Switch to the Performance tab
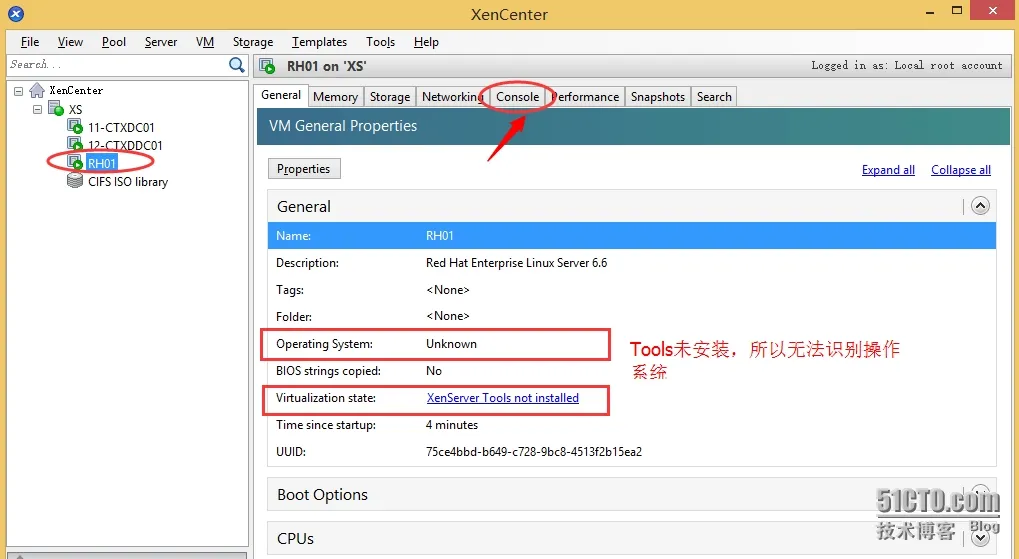The image size is (1019, 559). pos(585,97)
